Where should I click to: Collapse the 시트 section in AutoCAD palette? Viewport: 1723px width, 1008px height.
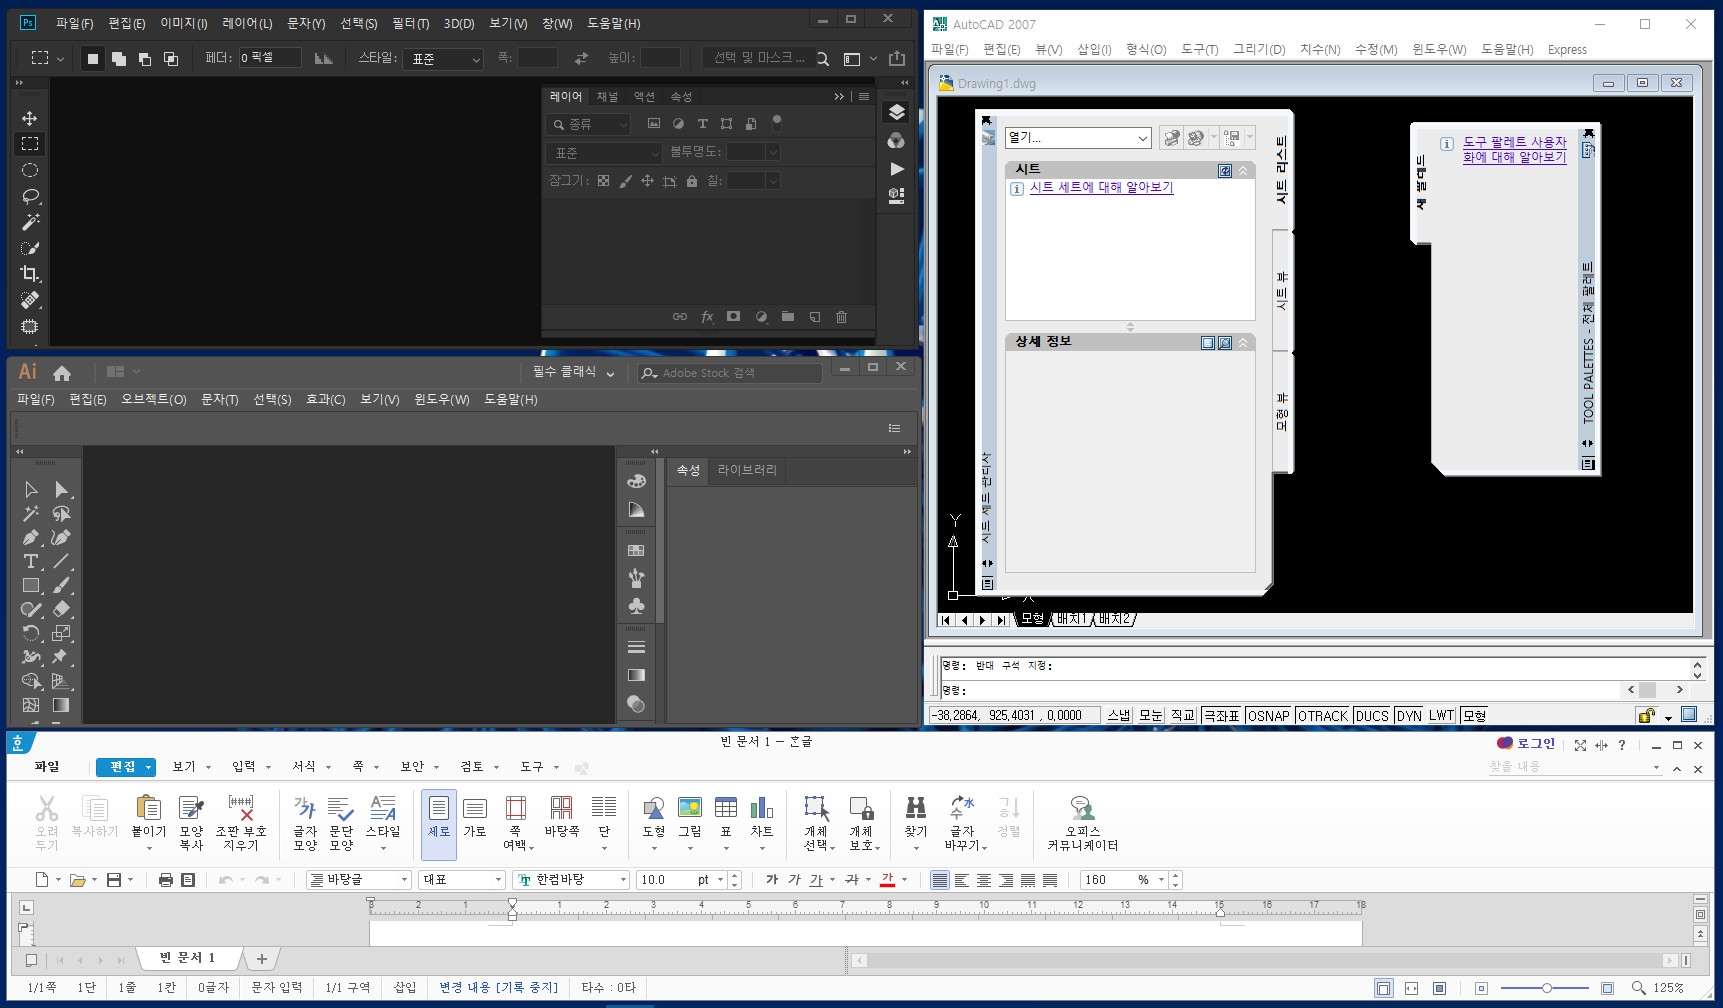1243,171
